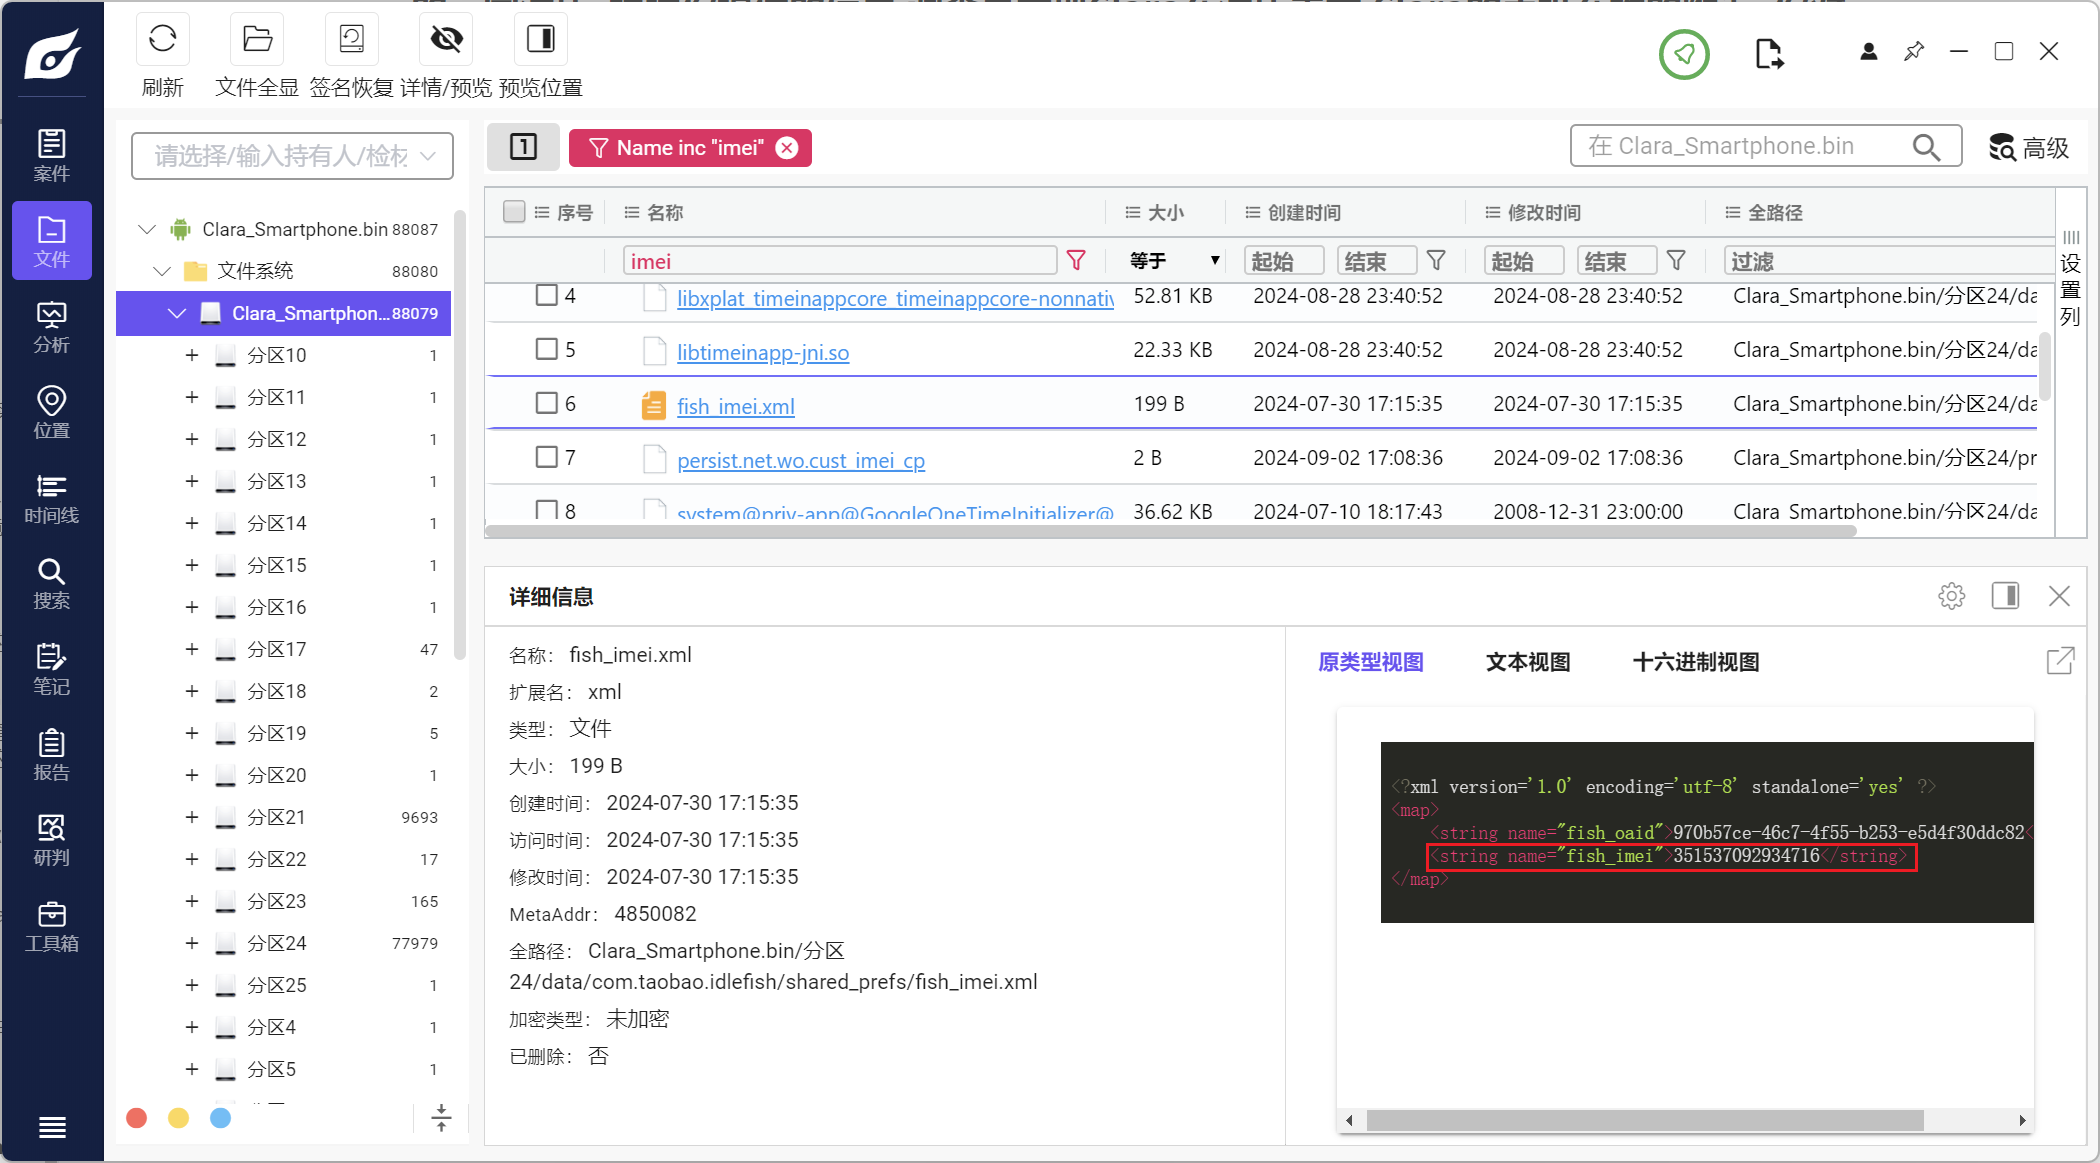Click the search magnifier in Clara_Smartphone.bin box
2100x1163 pixels.
[x=1927, y=147]
